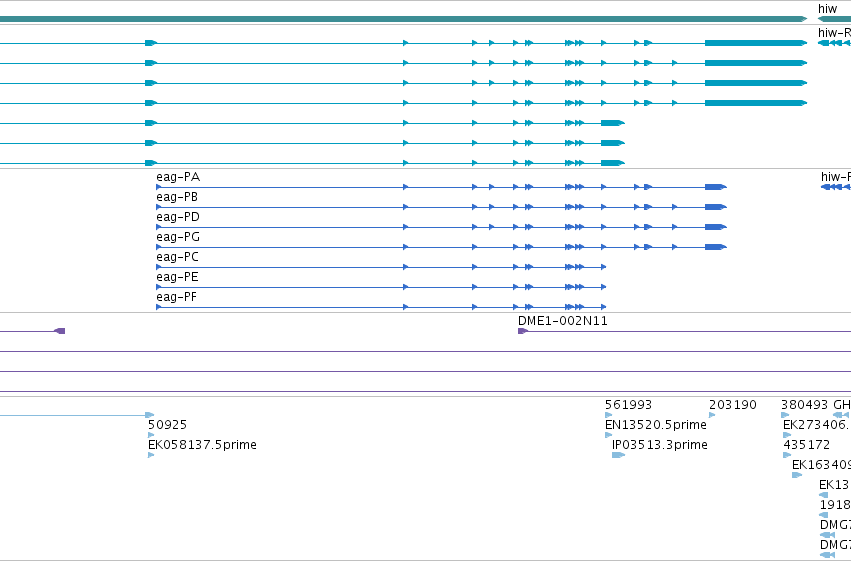Click the "hiw" gene label
The height and width of the screenshot is (561, 851).
pos(827,9)
